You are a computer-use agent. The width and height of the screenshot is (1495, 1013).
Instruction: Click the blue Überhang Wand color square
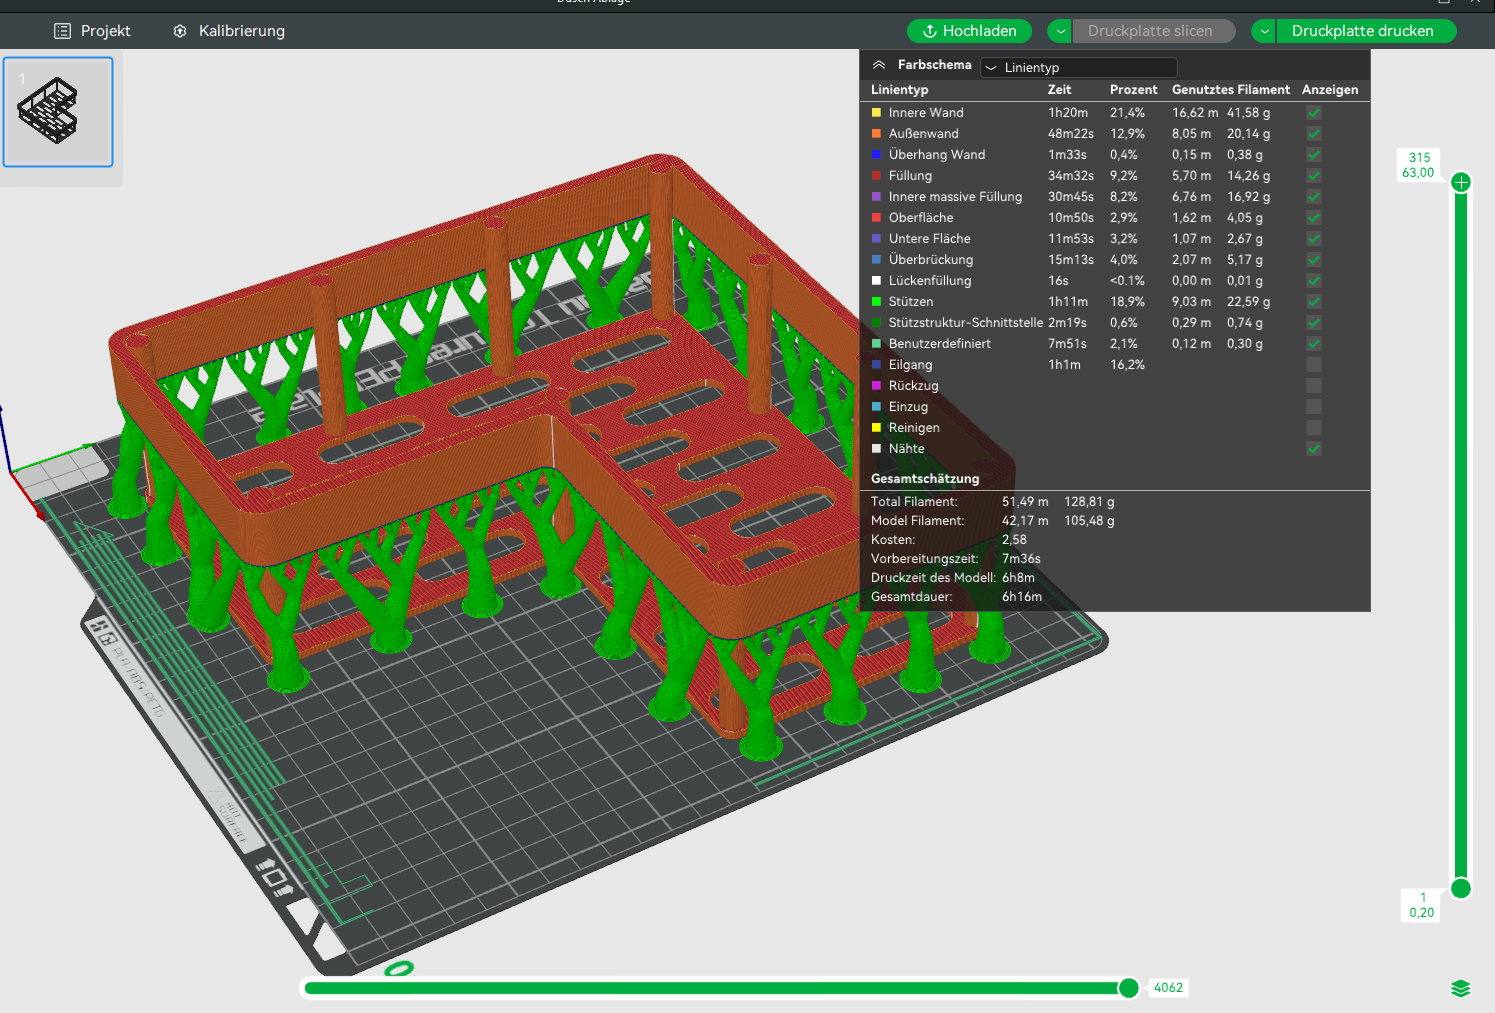877,155
